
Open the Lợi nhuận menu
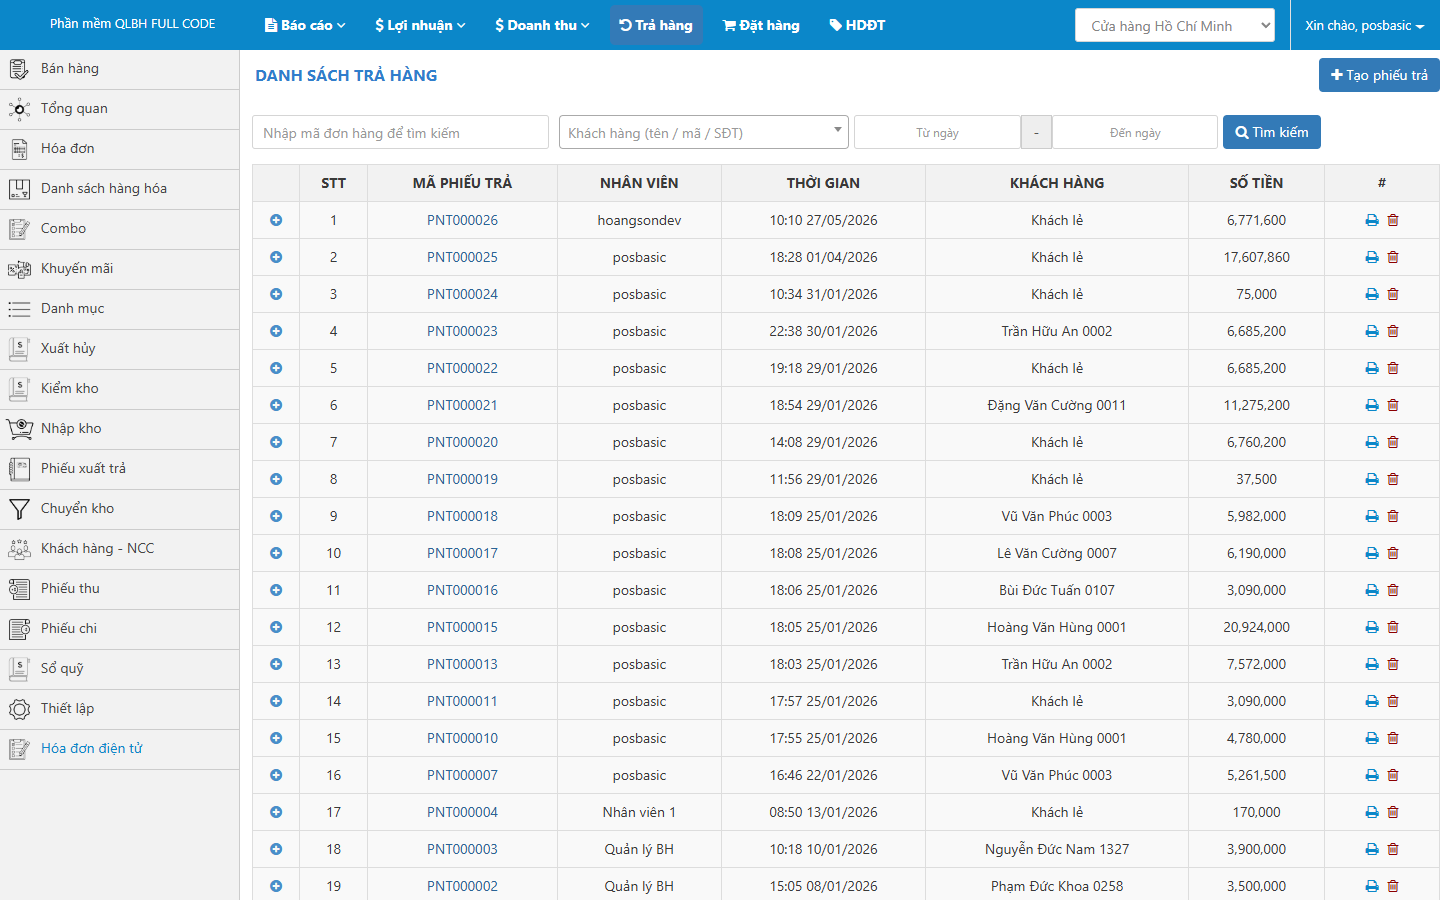tap(420, 25)
